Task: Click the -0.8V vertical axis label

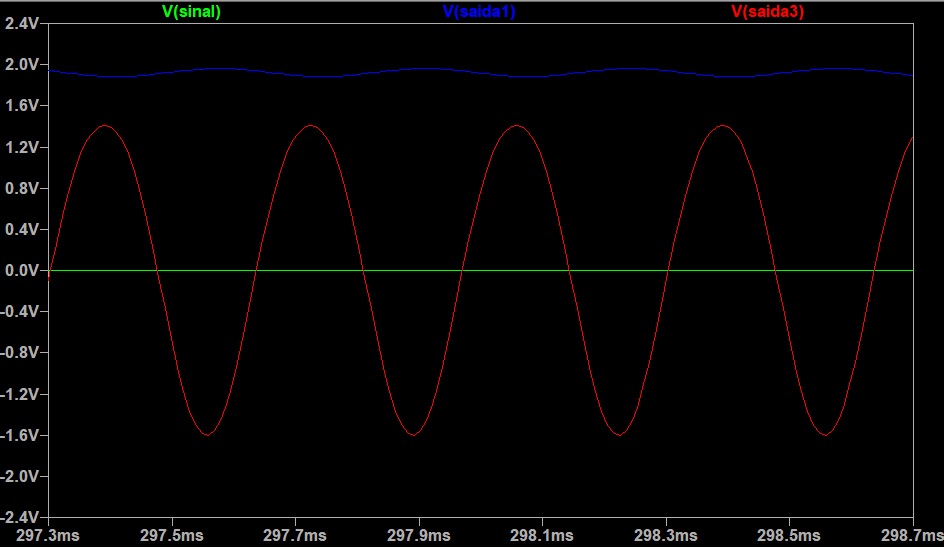Action: click(x=19, y=352)
